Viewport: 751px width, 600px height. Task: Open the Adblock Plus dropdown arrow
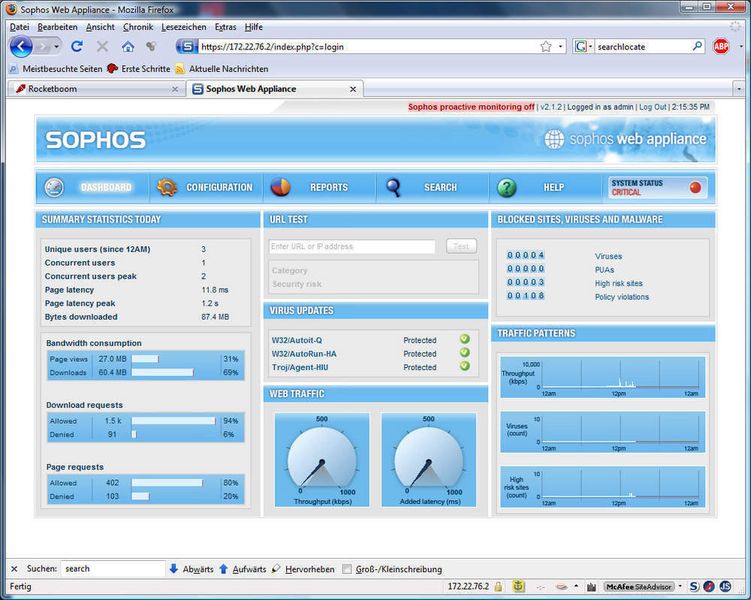pos(741,46)
